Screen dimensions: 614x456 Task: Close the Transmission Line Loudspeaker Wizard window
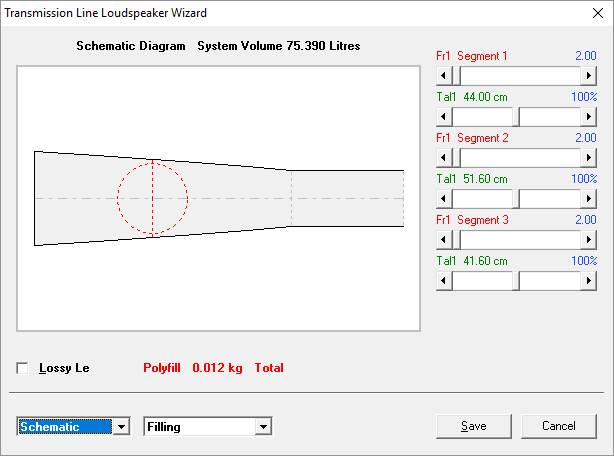pyautogui.click(x=598, y=13)
